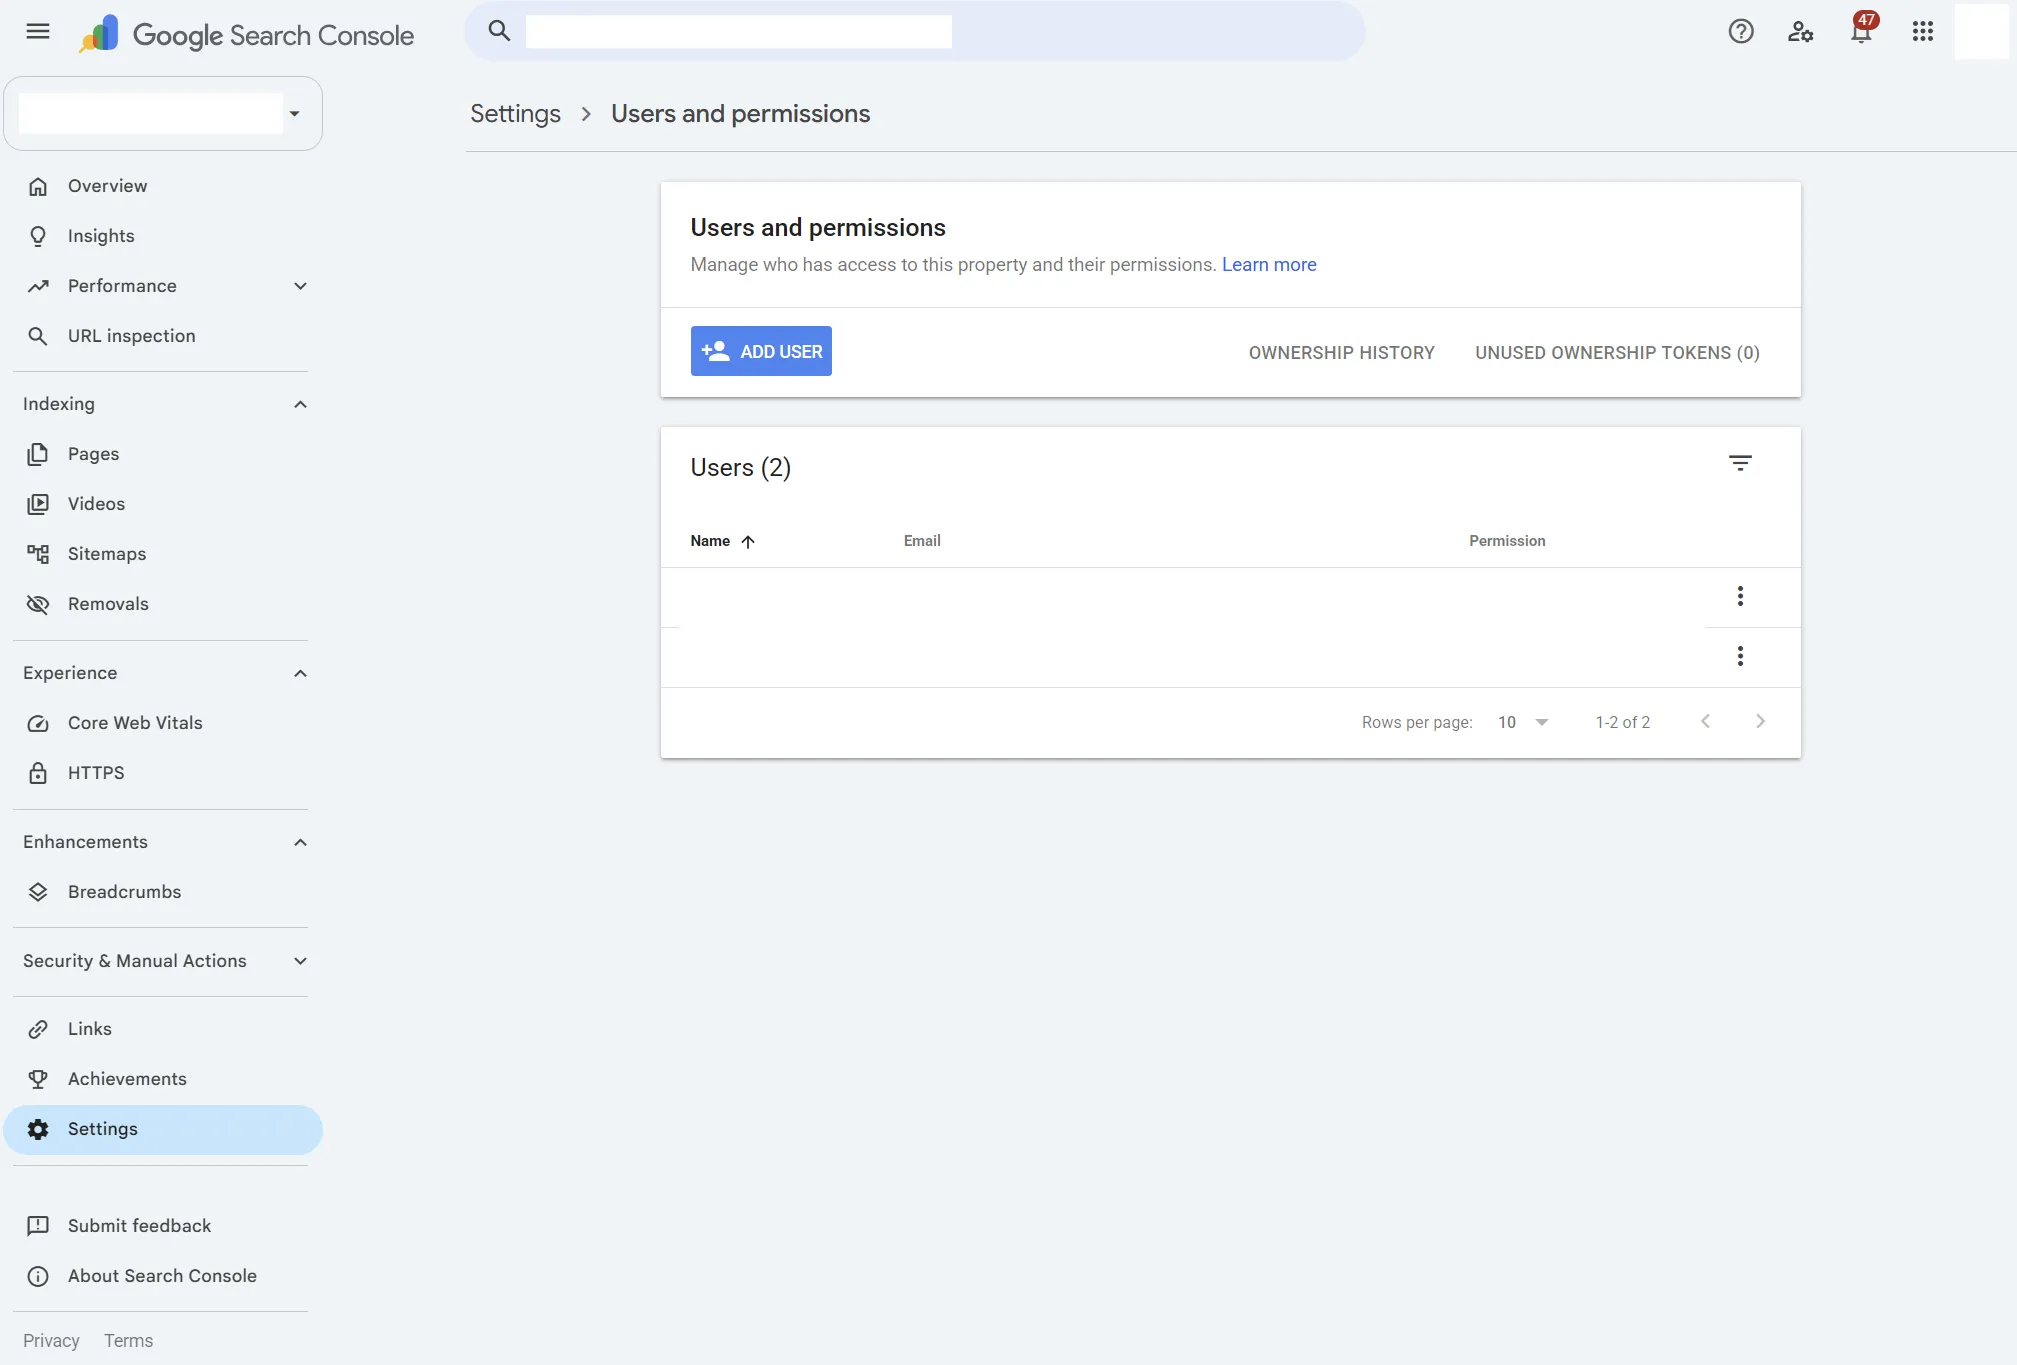Expand Security & Manual Actions section

[300, 961]
